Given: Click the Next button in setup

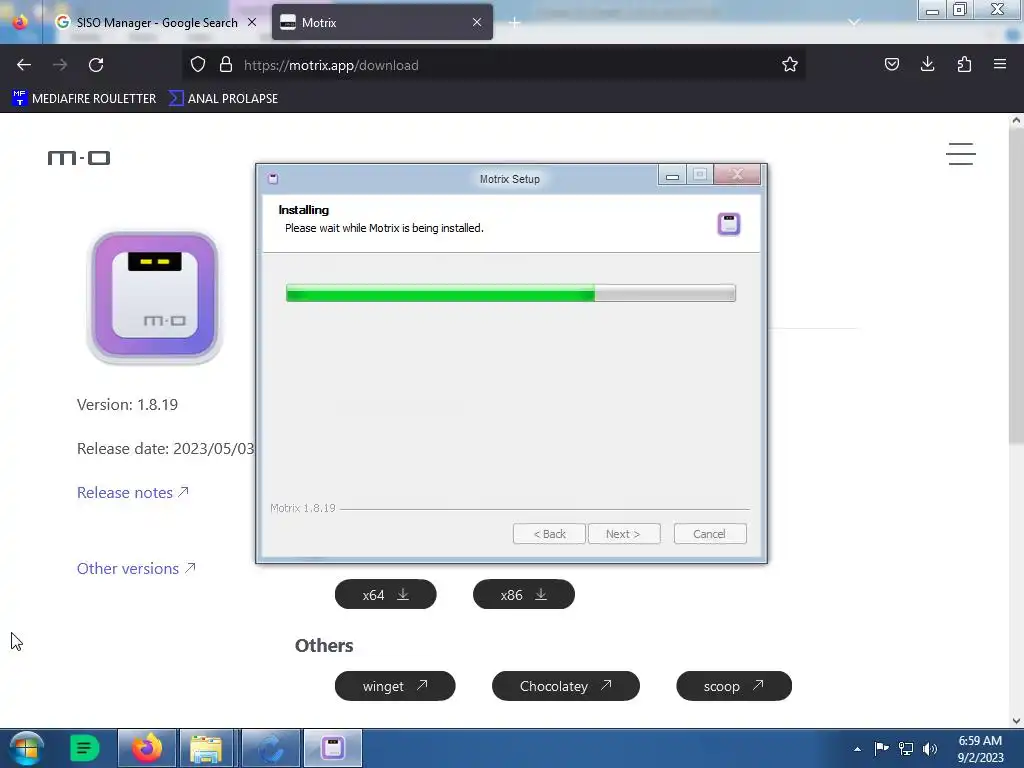Looking at the screenshot, I should [623, 534].
